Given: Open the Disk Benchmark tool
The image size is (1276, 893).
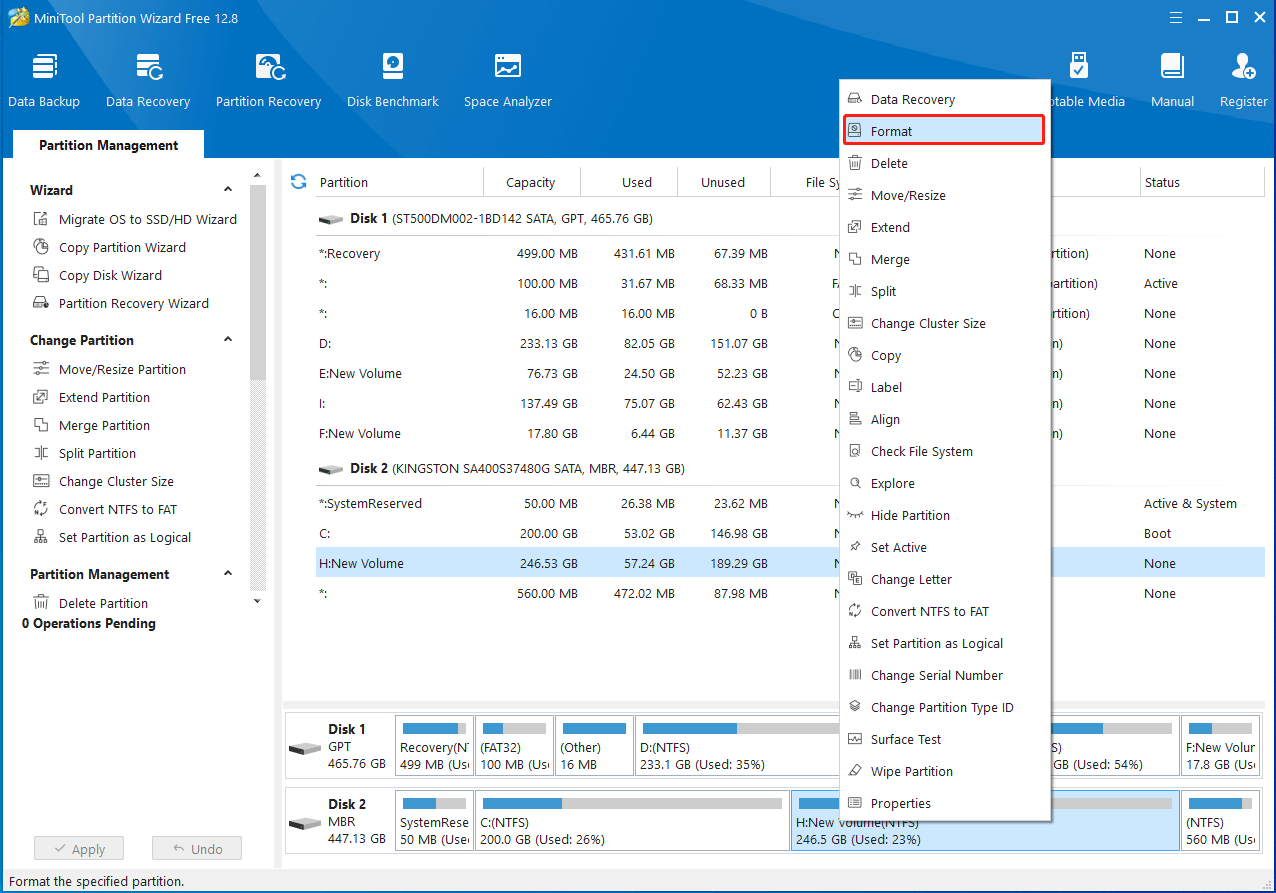Looking at the screenshot, I should (393, 80).
